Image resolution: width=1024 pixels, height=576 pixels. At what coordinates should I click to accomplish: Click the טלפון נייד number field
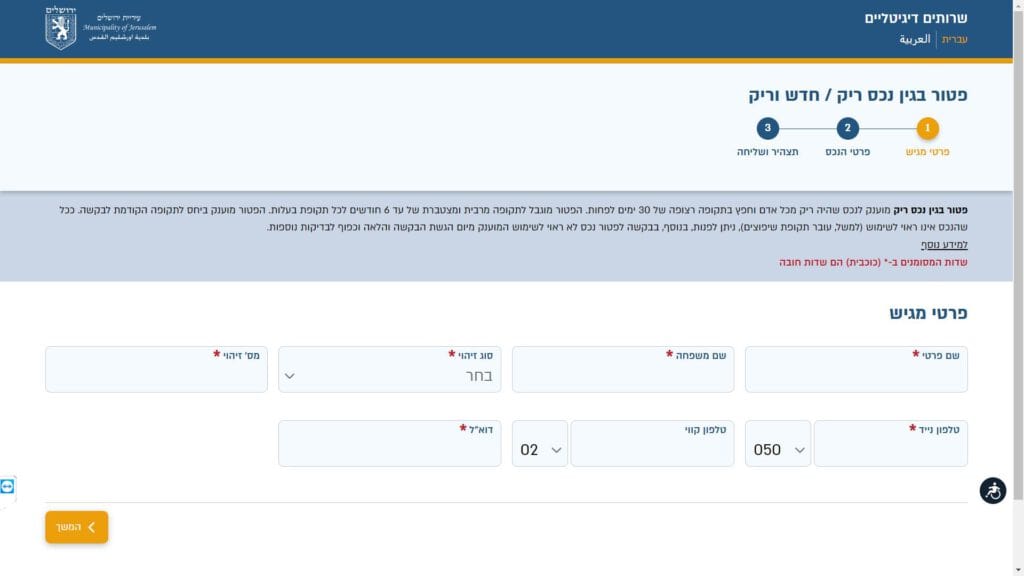[x=890, y=450]
